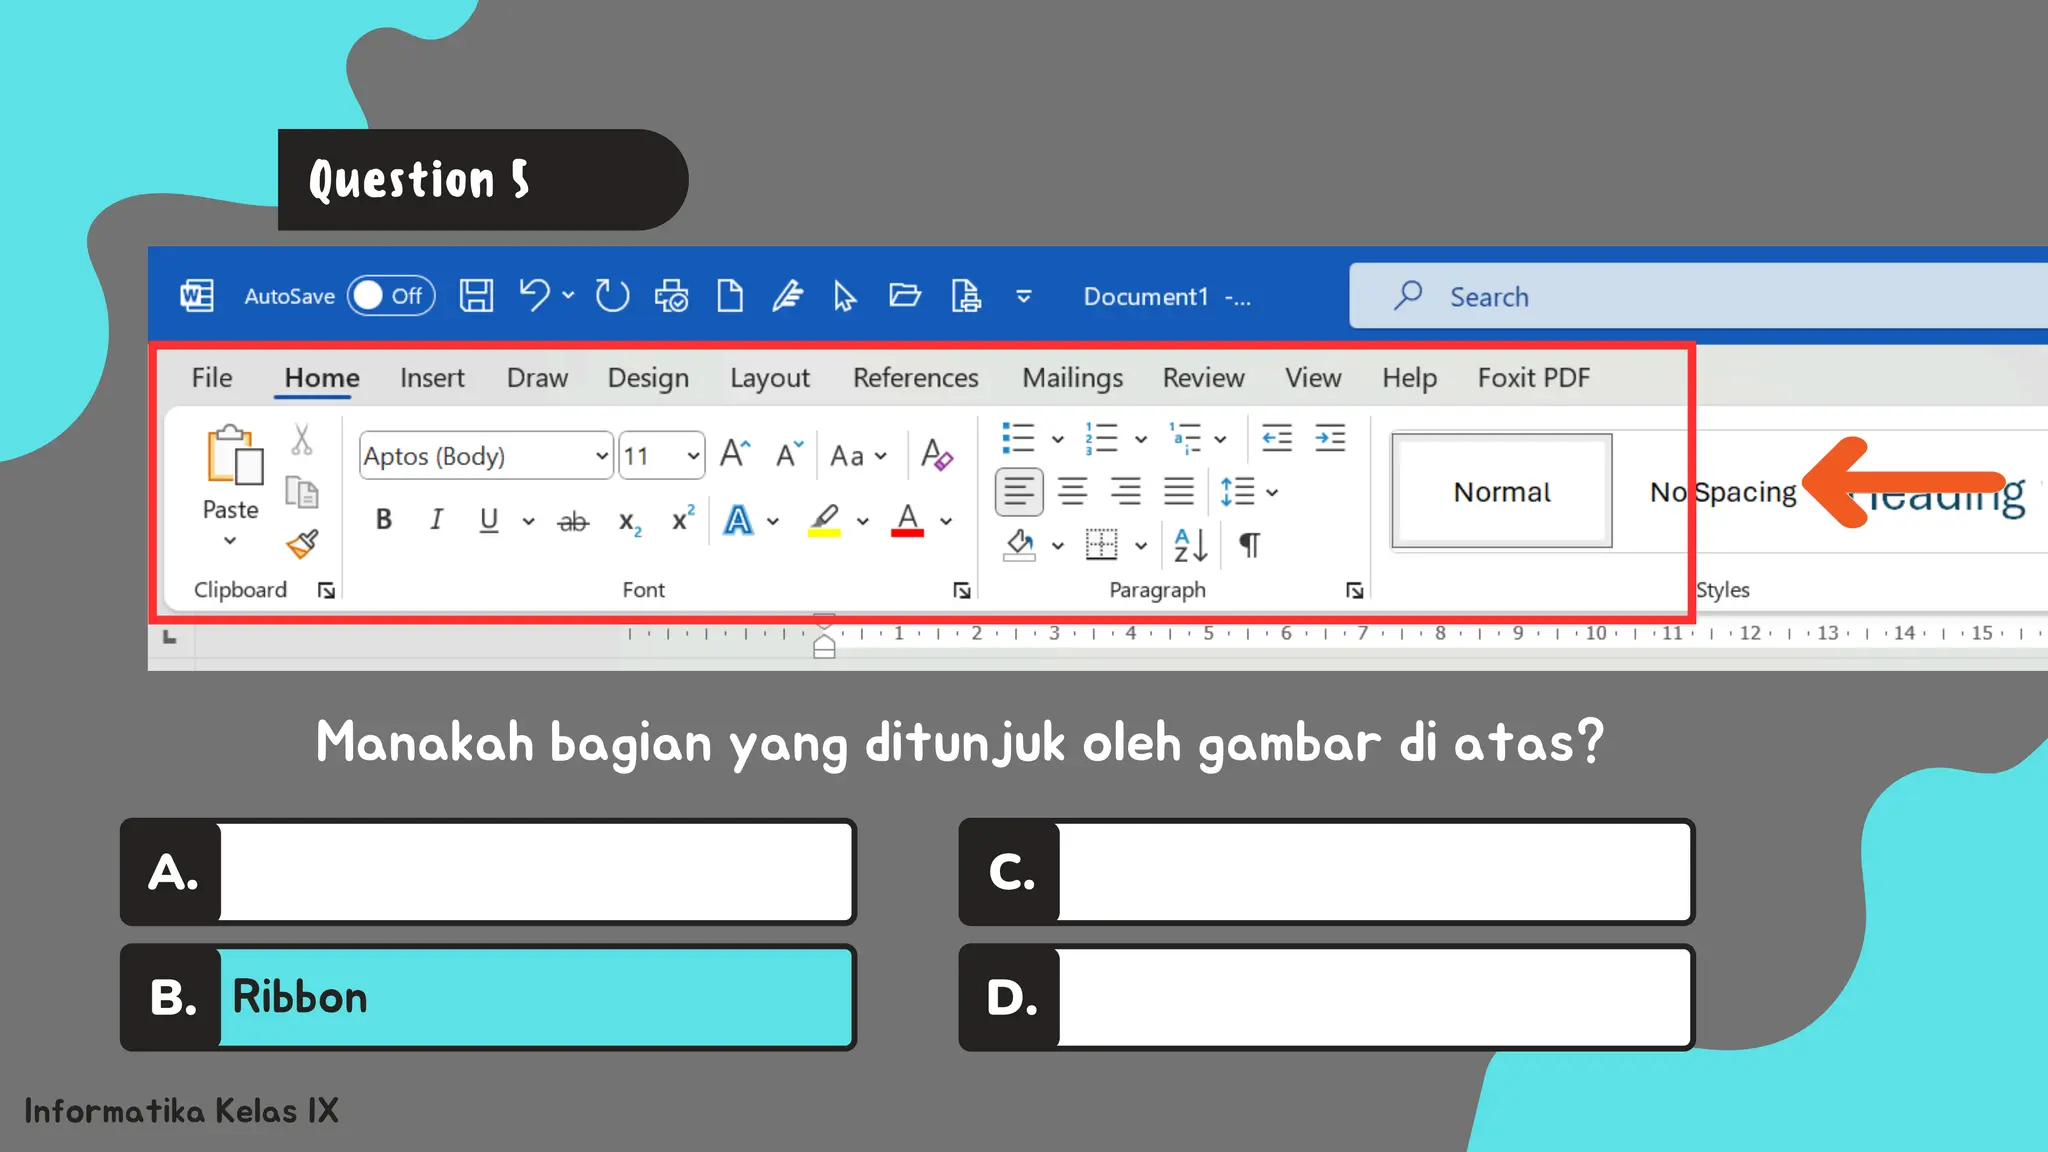Screen dimensions: 2048x1152
Task: Click the New blank document icon
Action: tap(730, 296)
